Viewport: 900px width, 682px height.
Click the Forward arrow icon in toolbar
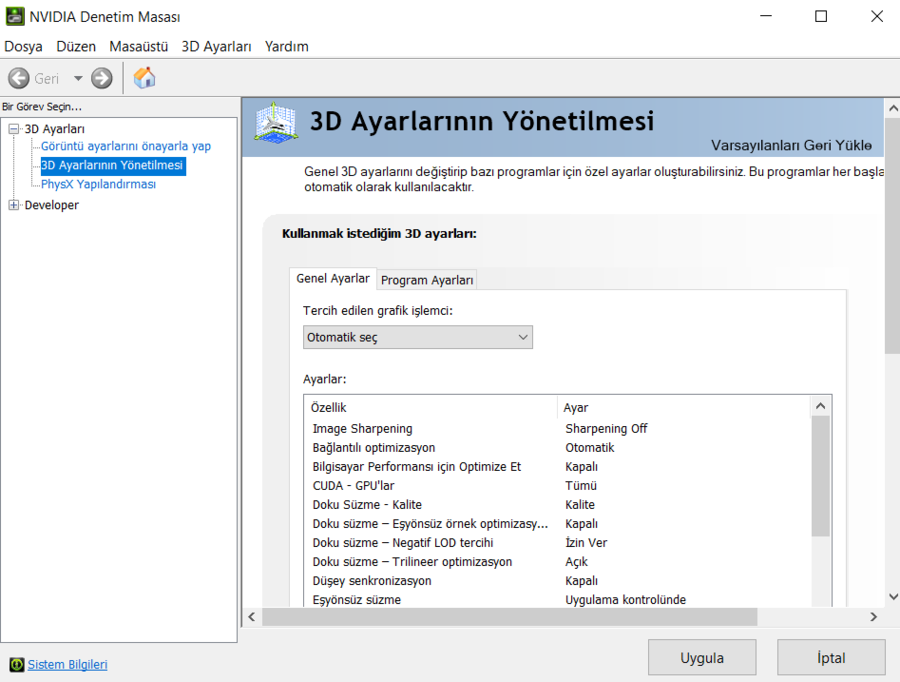click(102, 78)
